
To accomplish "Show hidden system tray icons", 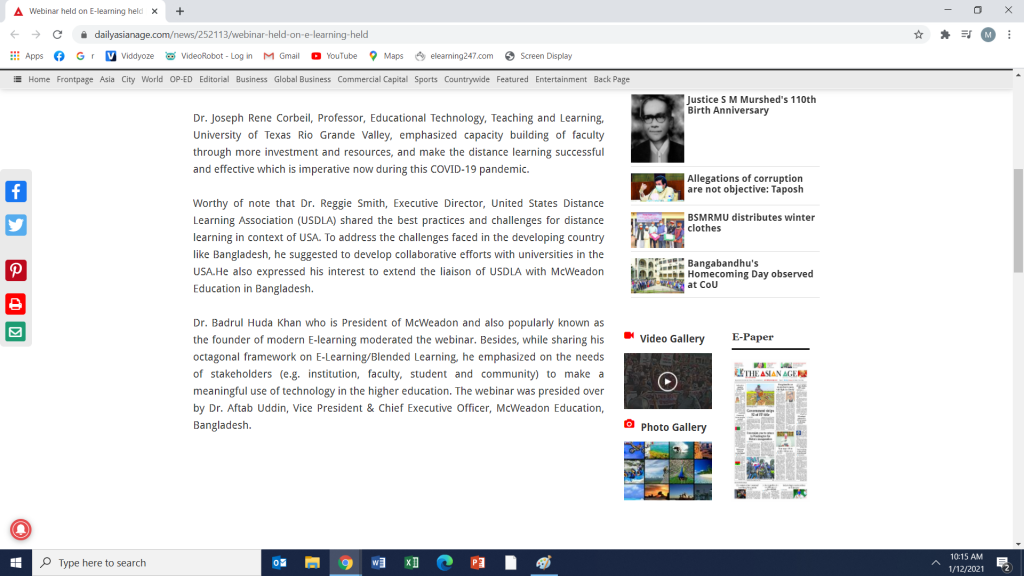I will point(936,563).
